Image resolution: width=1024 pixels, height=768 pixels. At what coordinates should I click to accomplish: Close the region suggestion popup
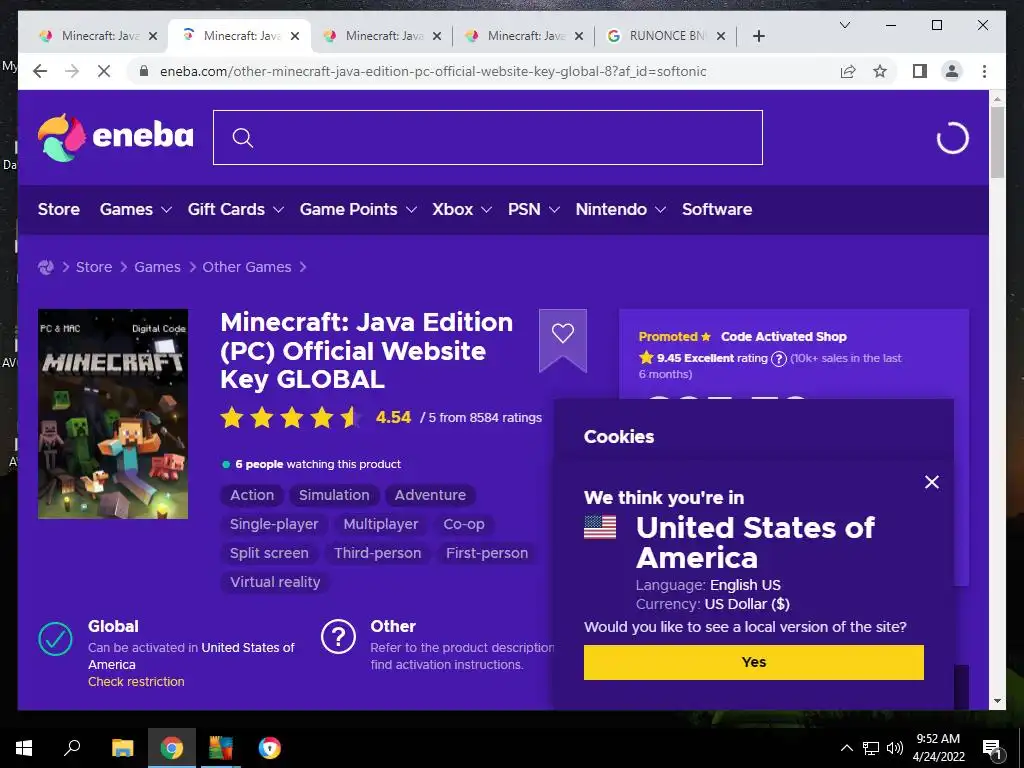pyautogui.click(x=932, y=482)
